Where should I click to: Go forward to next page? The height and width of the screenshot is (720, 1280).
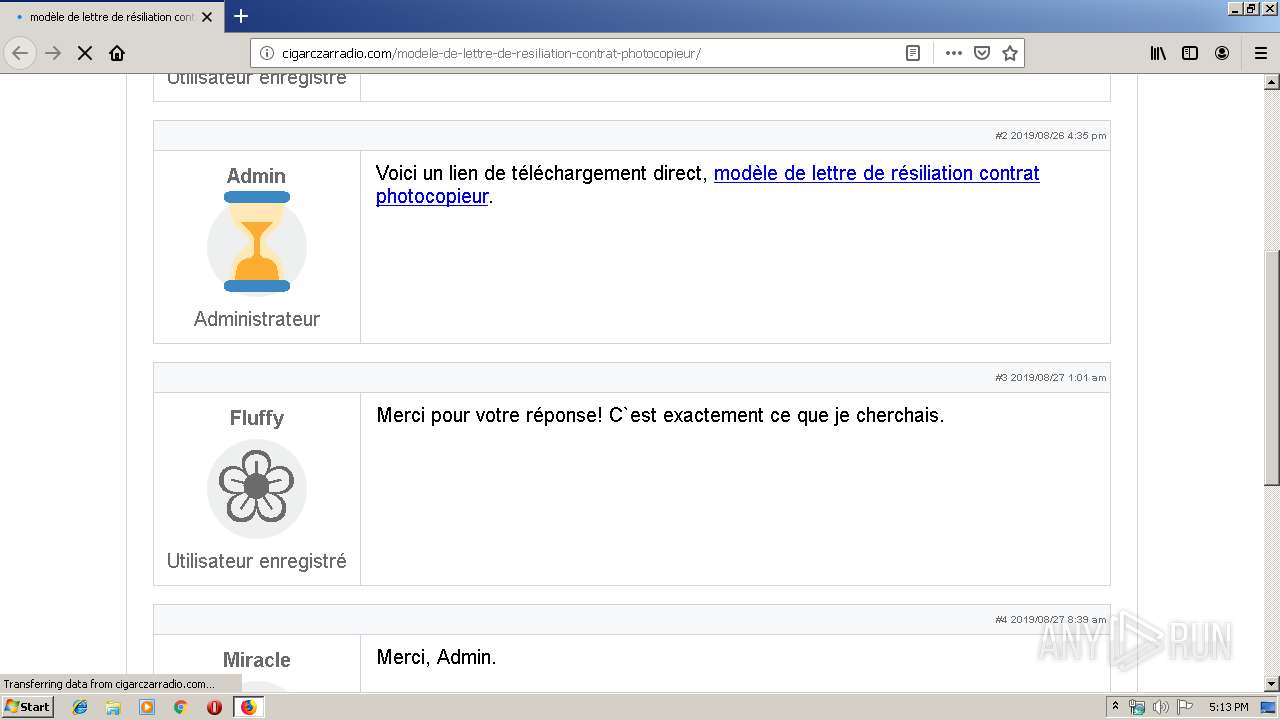[53, 53]
